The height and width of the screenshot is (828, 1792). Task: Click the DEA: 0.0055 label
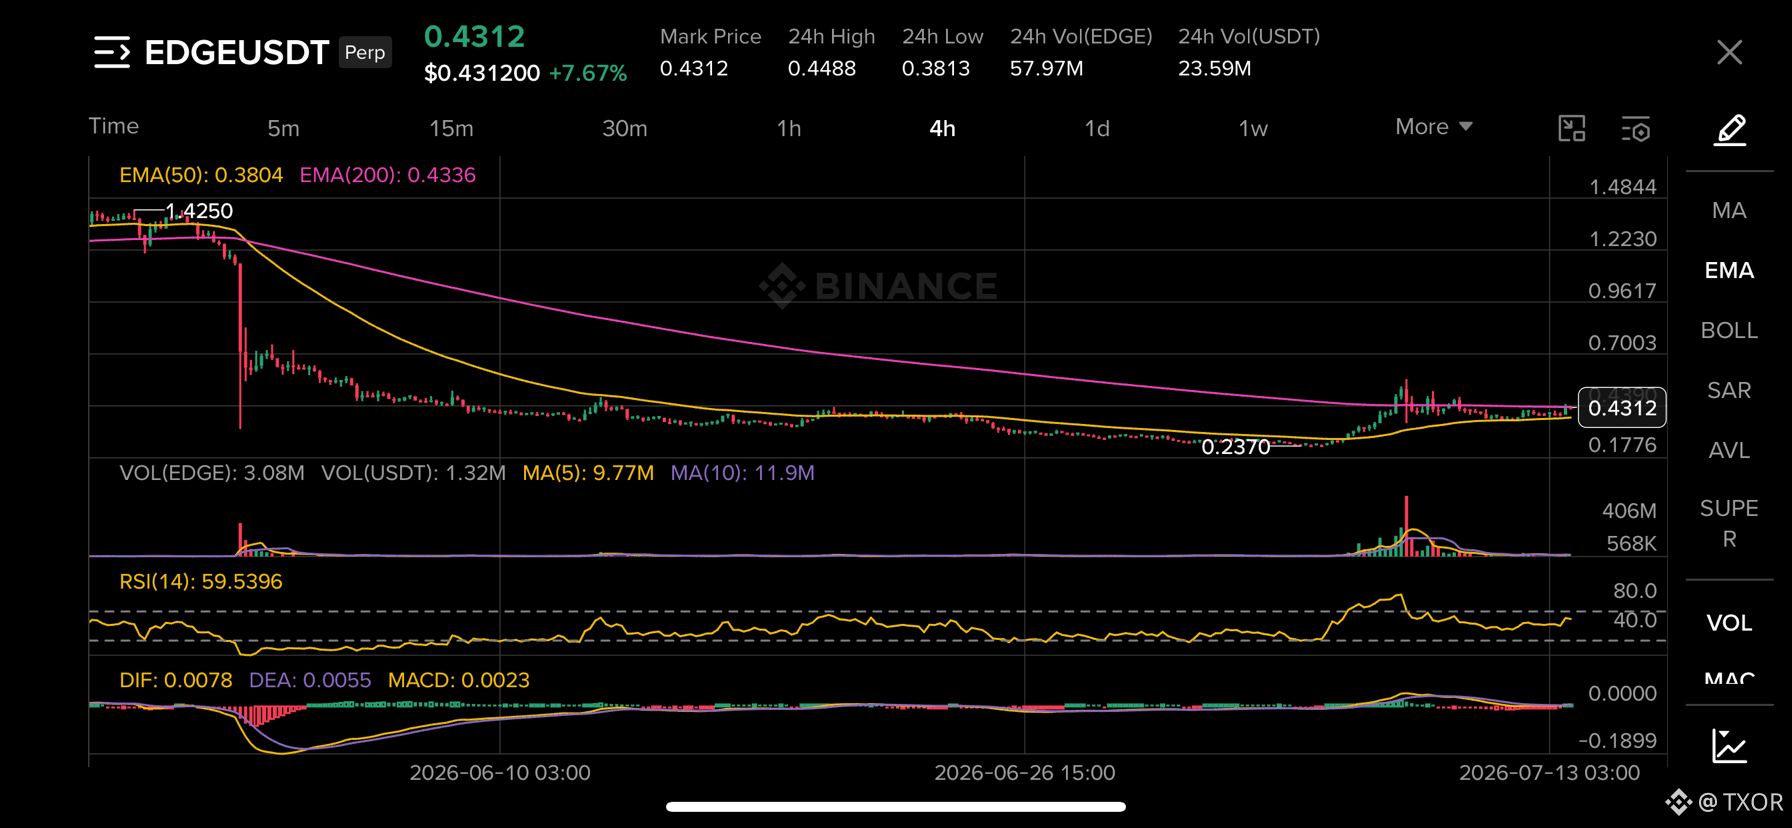310,681
